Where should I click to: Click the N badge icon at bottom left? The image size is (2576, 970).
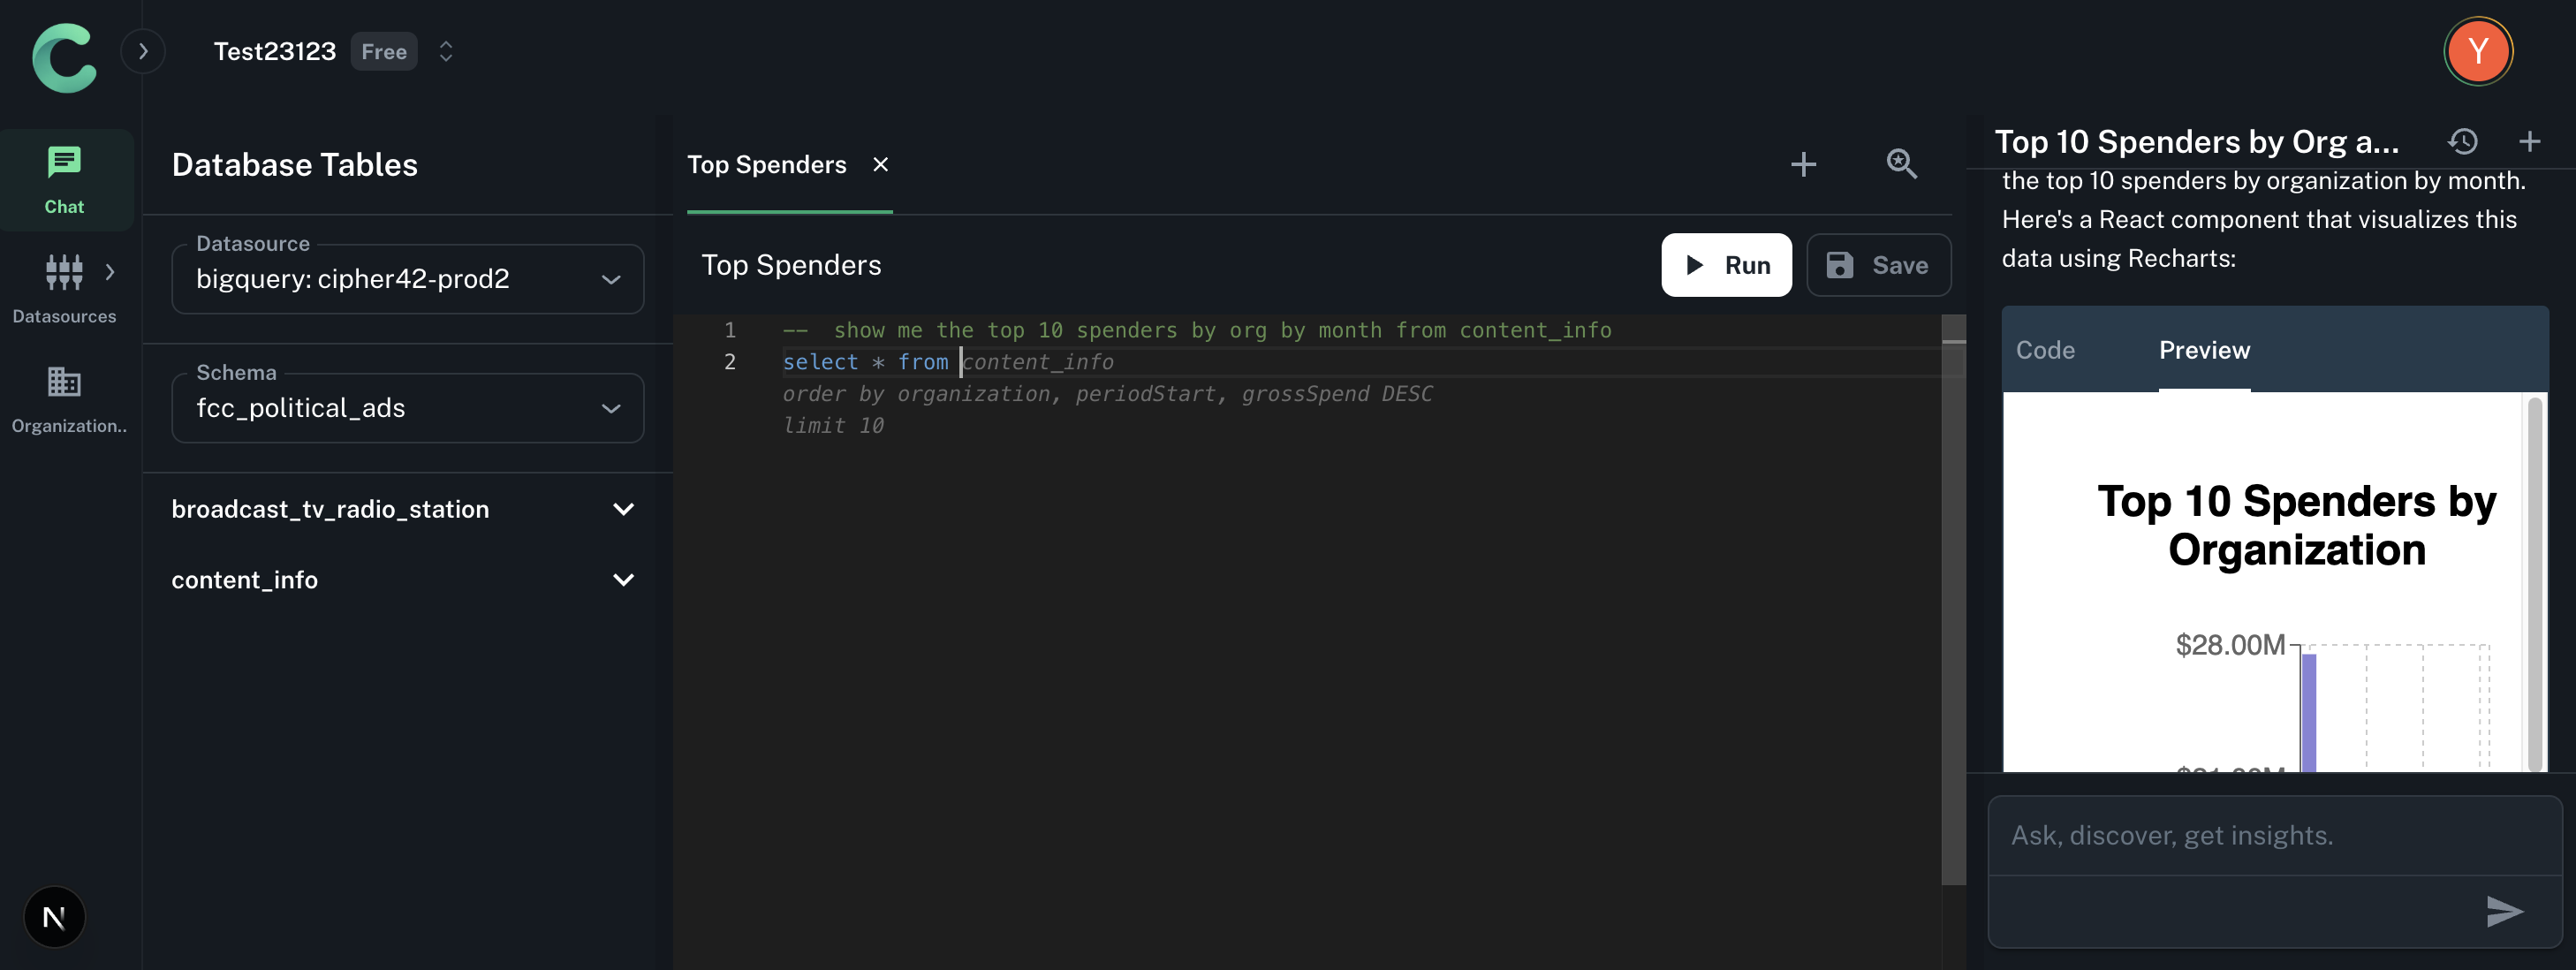[55, 917]
